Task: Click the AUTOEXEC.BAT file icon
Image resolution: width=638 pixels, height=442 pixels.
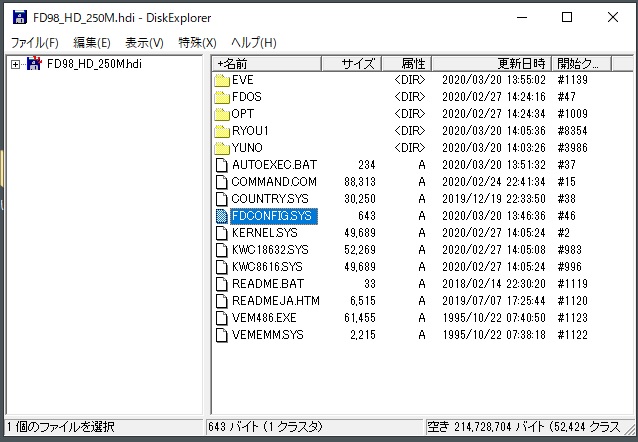Action: pos(222,165)
